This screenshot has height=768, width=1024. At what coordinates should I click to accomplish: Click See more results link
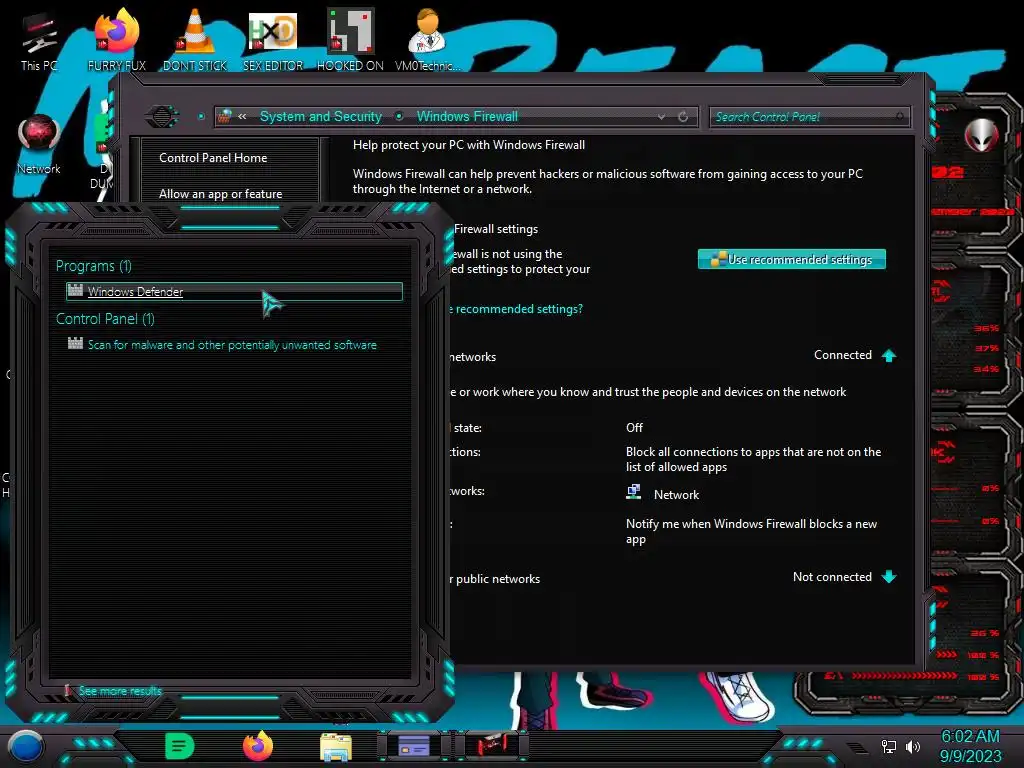[x=120, y=691]
